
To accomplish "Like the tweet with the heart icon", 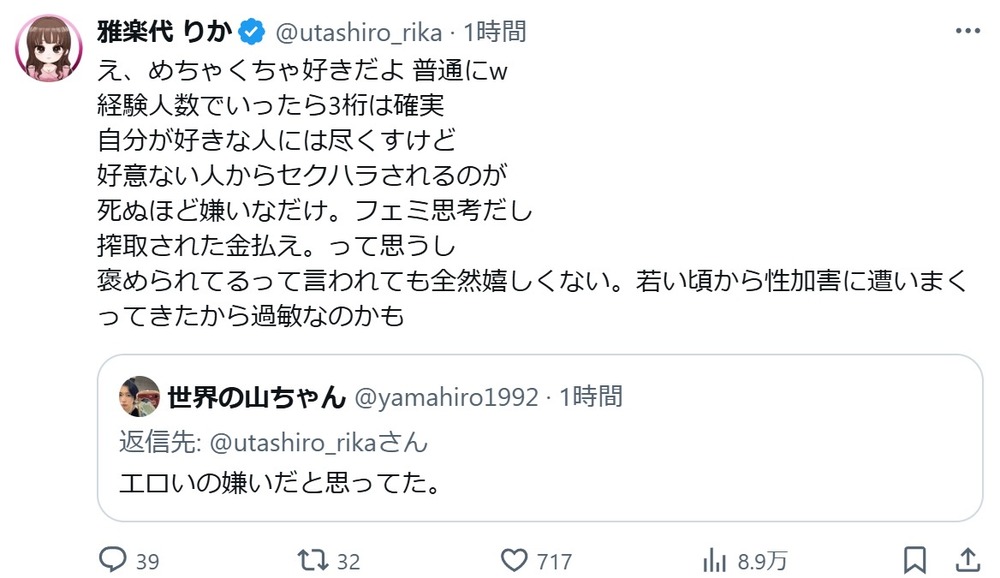I will [513, 560].
